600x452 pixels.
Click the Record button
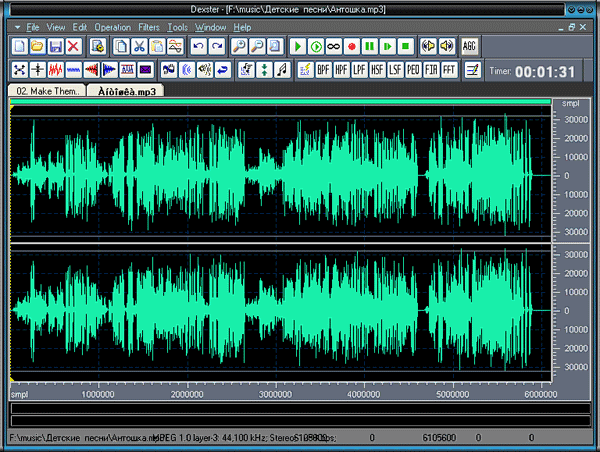(x=351, y=47)
